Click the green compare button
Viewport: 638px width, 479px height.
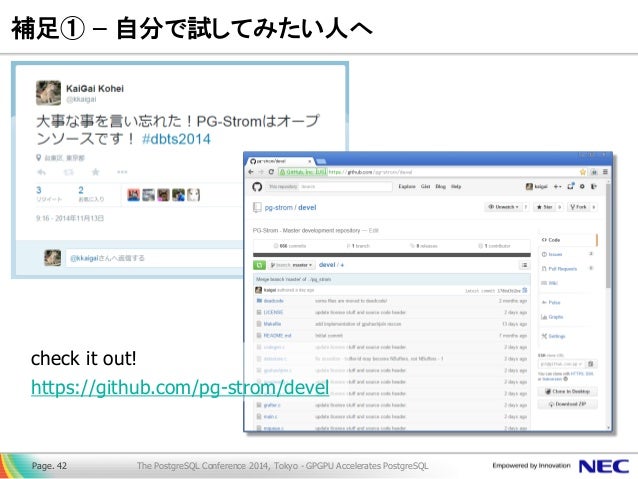(x=259, y=265)
